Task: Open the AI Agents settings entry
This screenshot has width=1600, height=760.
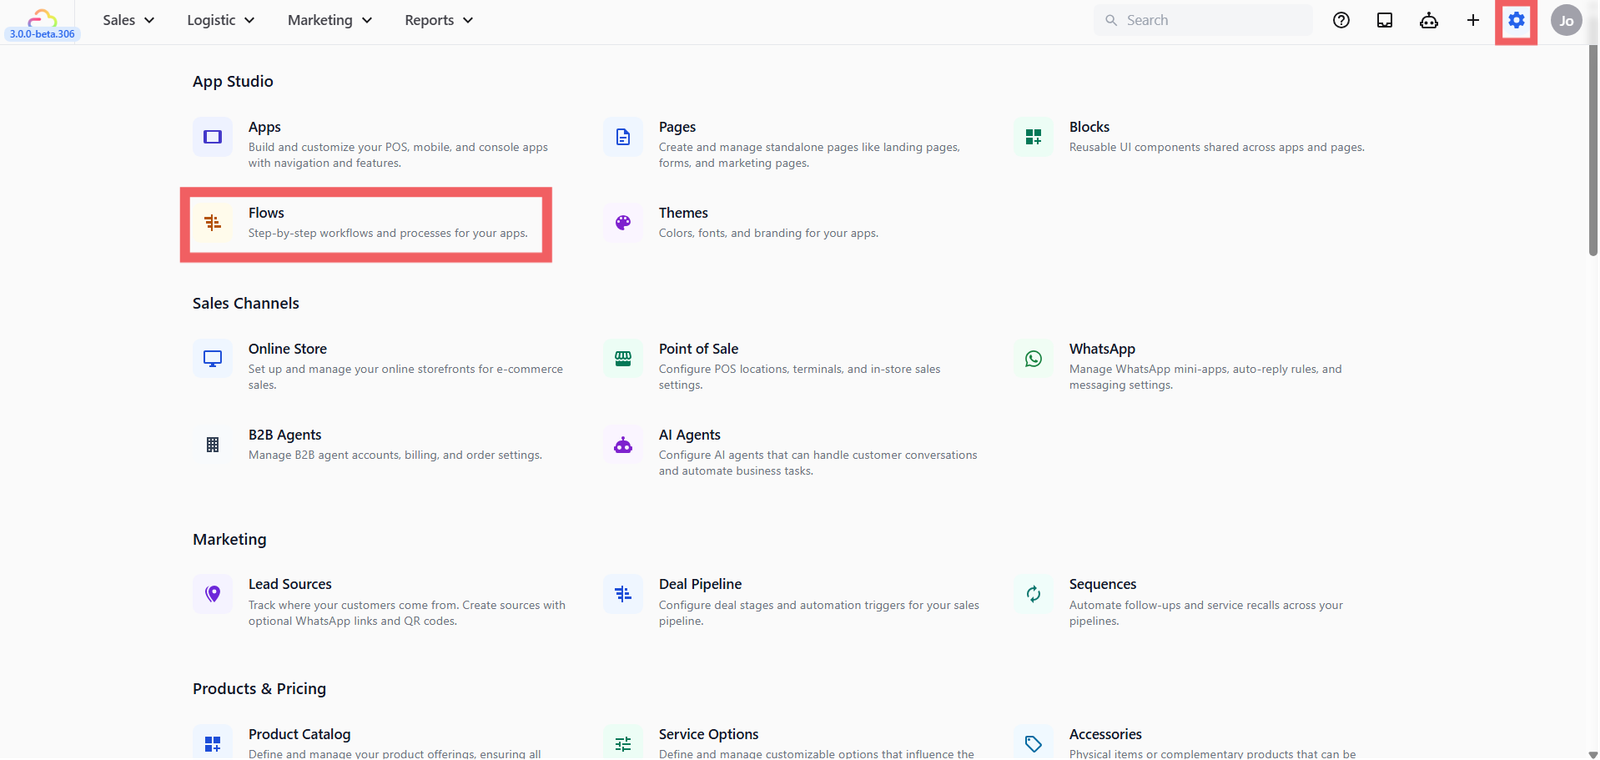Action: point(689,435)
